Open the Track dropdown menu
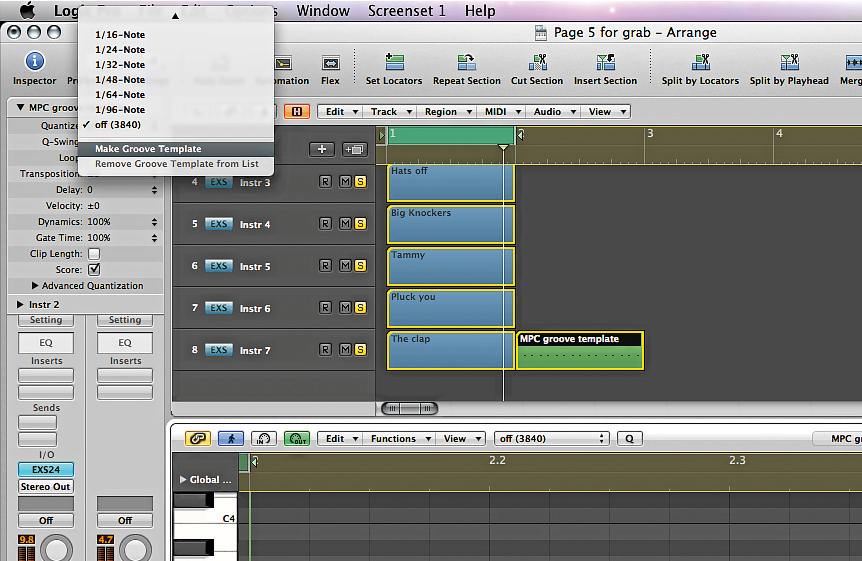The height and width of the screenshot is (561, 862). [390, 112]
